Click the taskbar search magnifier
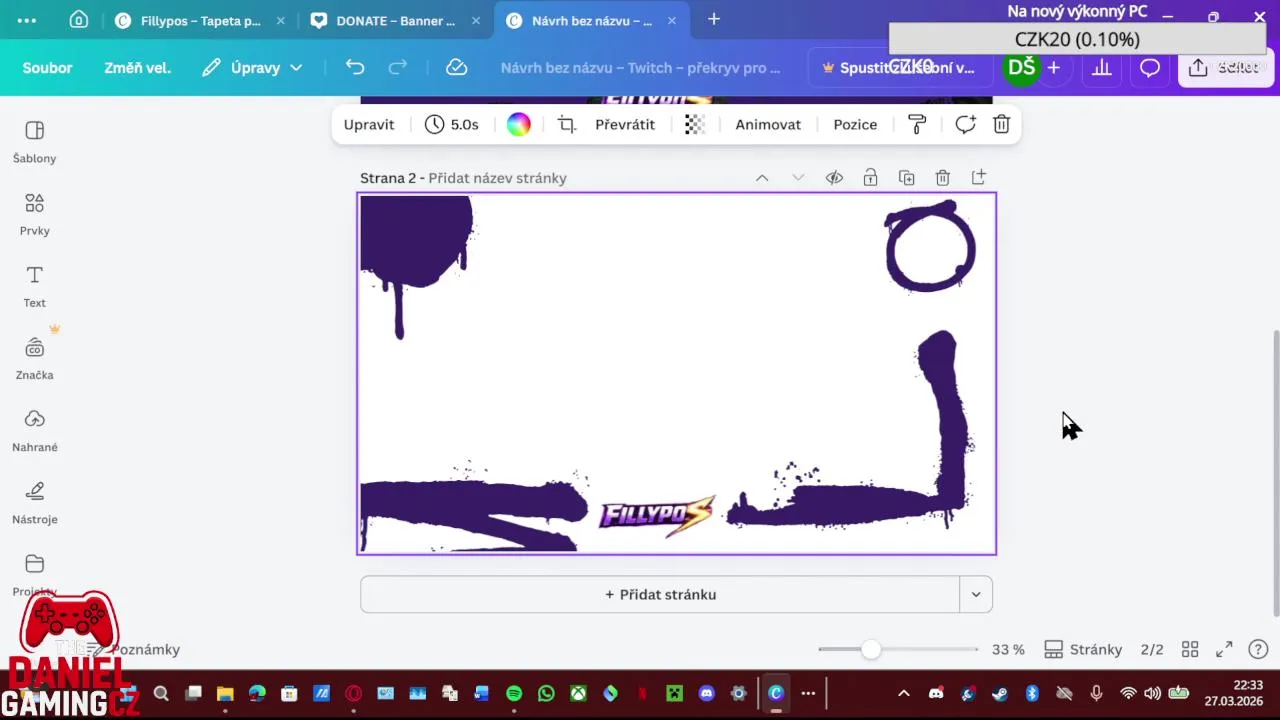Screen dimensions: 1280x720 (x=161, y=693)
